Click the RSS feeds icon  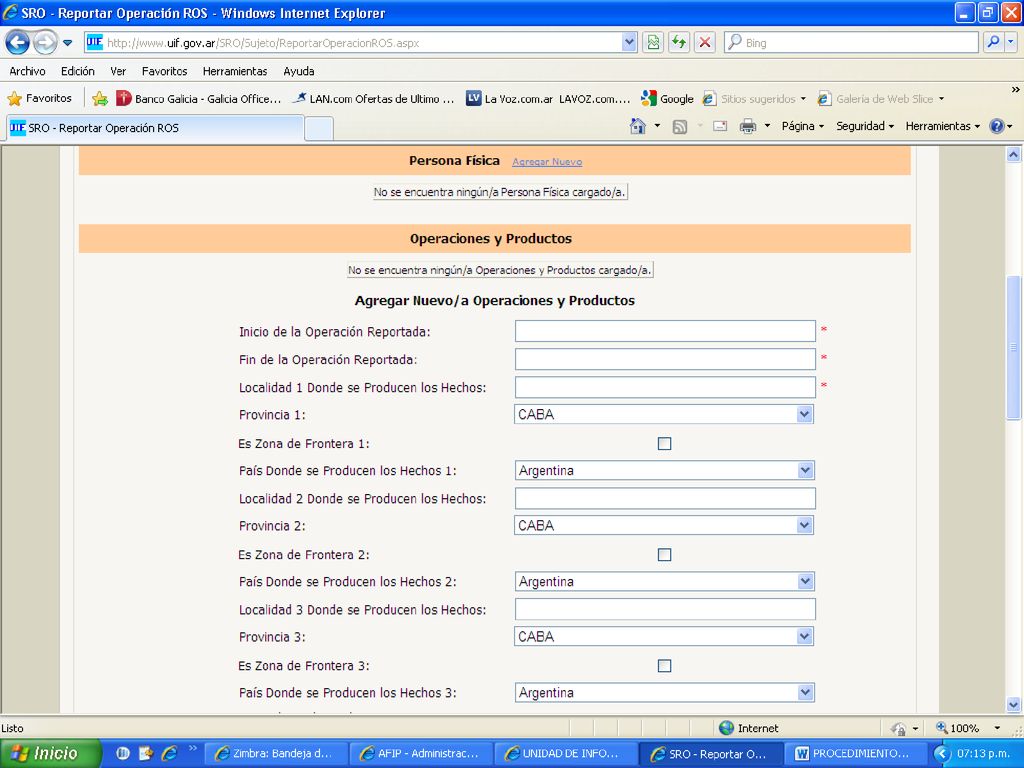[x=680, y=127]
